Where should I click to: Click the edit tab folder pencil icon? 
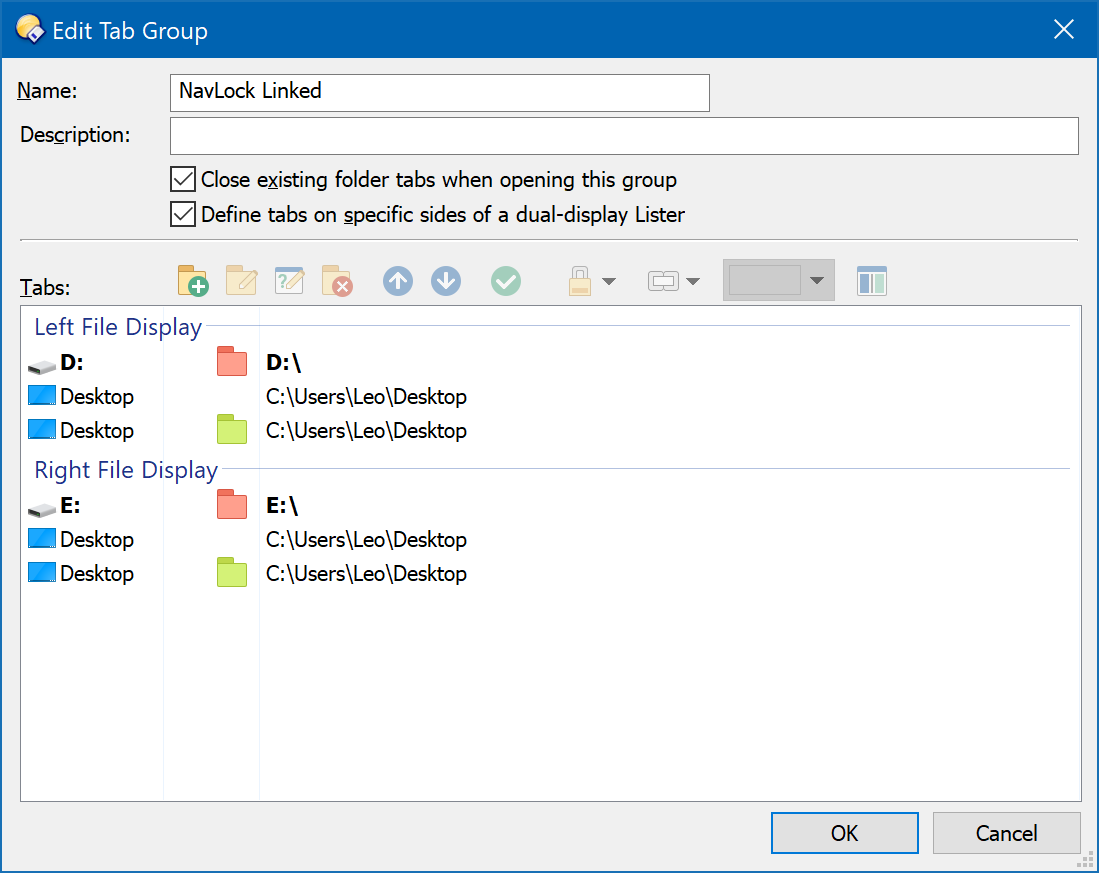pos(241,281)
